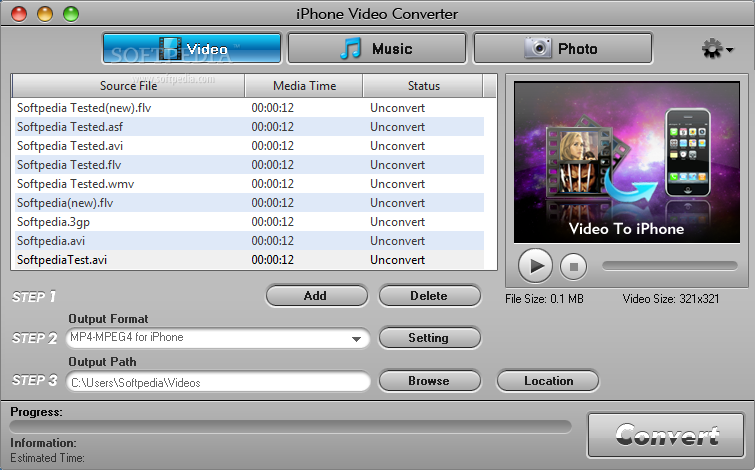Select the Softpedia Tested.flv row

pyautogui.click(x=248, y=165)
